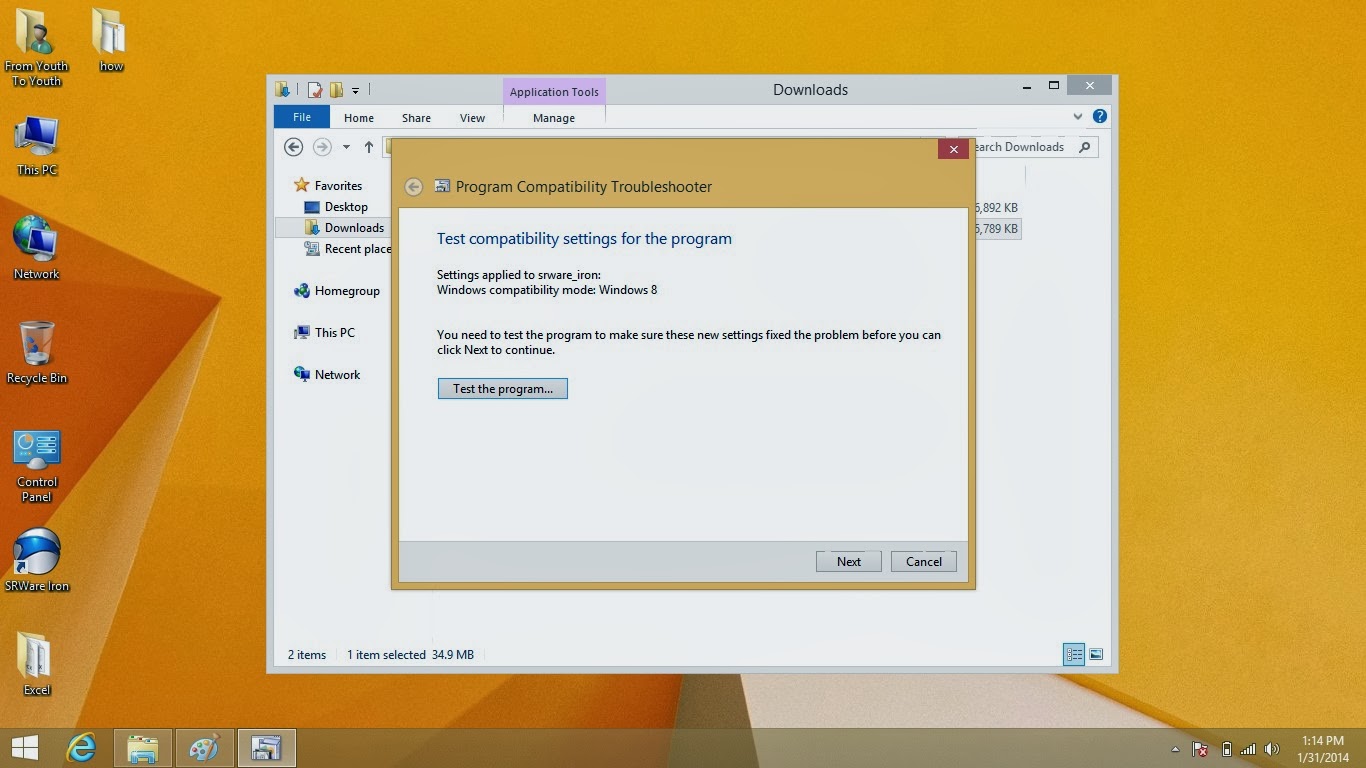
Task: Select the Application Tools contextual tab header
Action: (554, 91)
